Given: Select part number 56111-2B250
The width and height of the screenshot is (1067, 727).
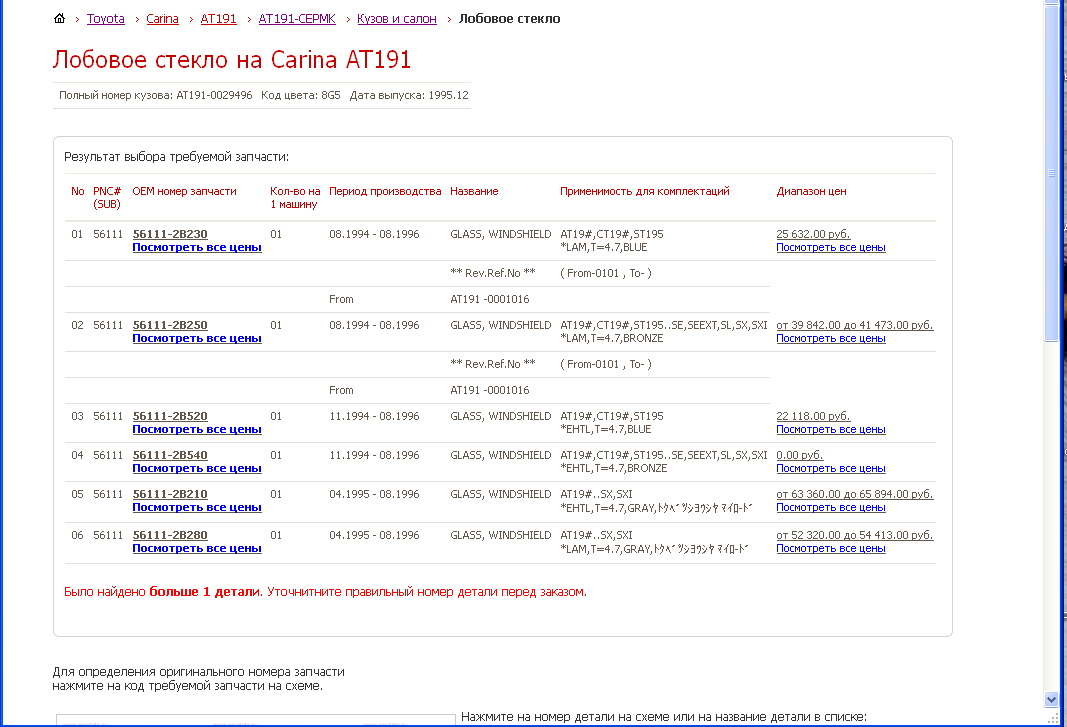Looking at the screenshot, I should tap(170, 325).
